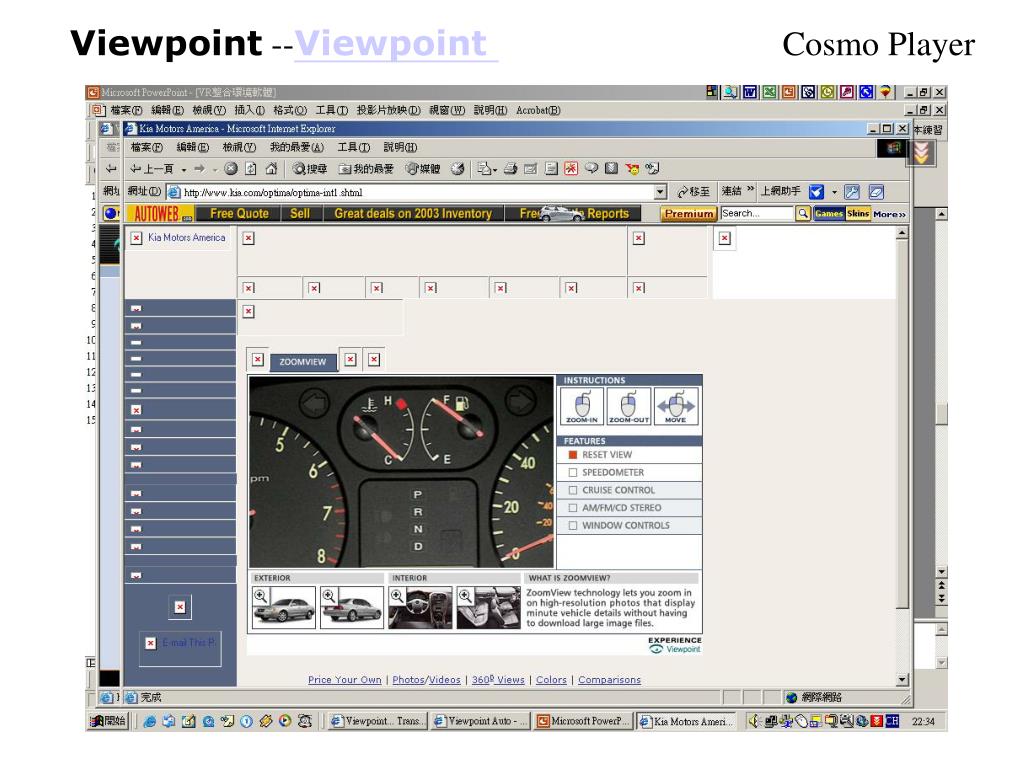Check the Cruise Control feature box
Image resolution: width=1024 pixels, height=768 pixels.
573,490
